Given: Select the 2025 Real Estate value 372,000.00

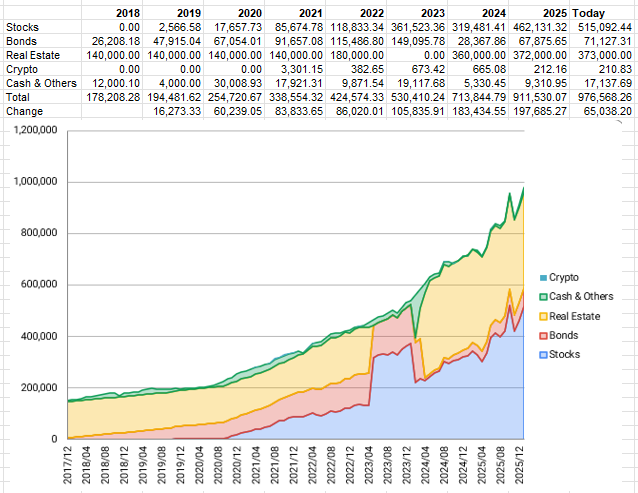Looking at the screenshot, I should pyautogui.click(x=538, y=54).
